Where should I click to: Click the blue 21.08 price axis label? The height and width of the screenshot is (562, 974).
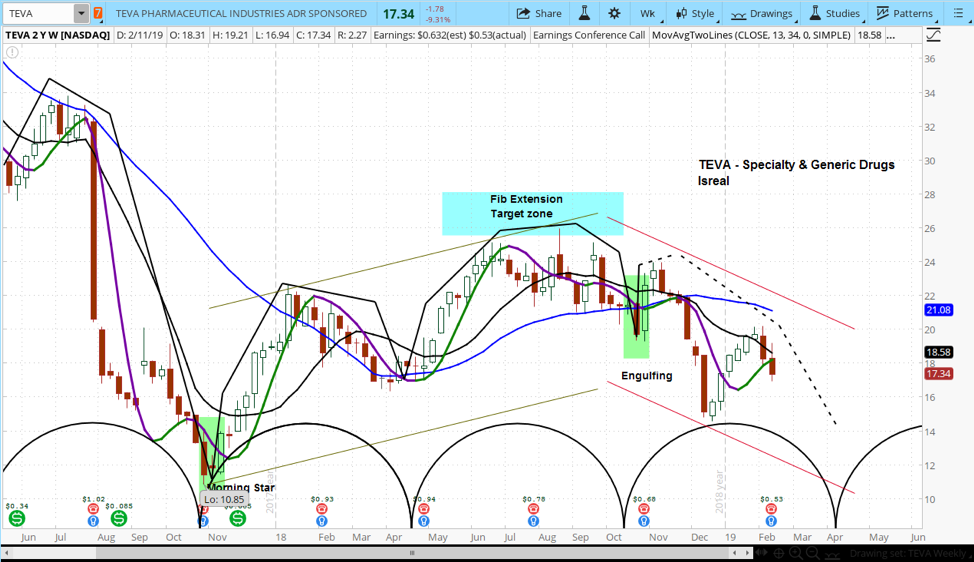(x=938, y=309)
